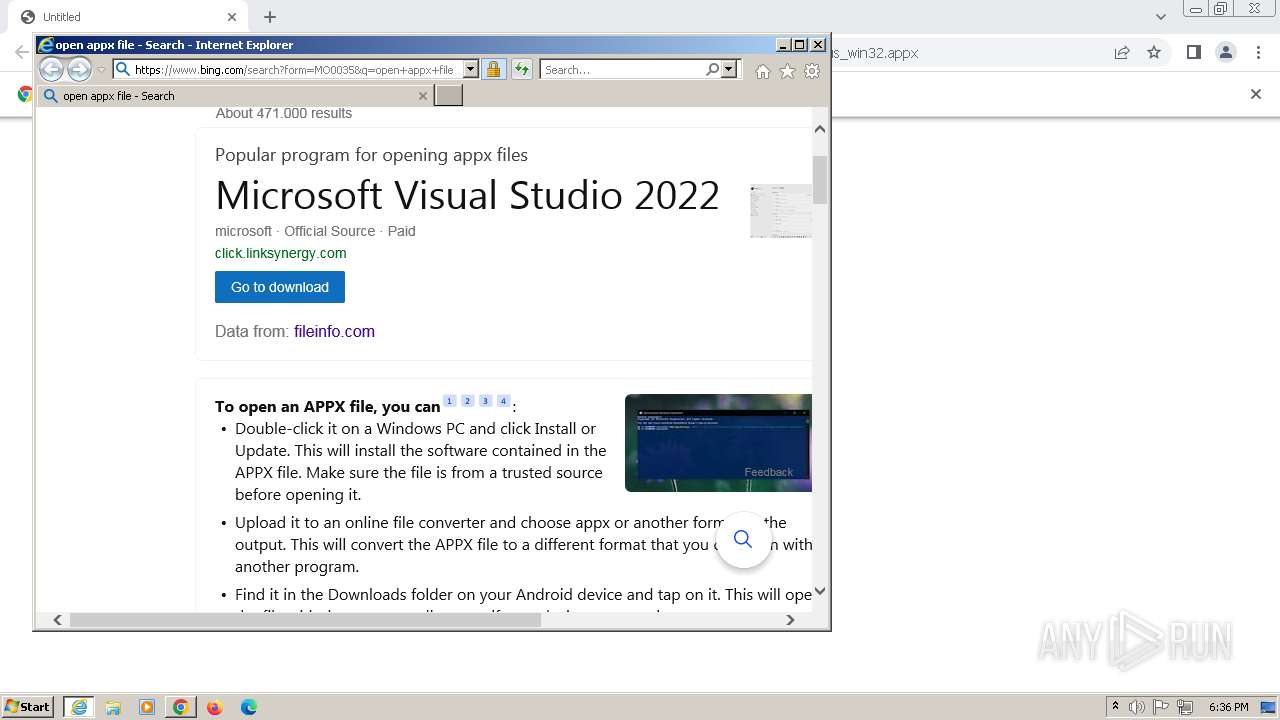Open Chrome tab search chevron
The image size is (1280, 720).
tap(1160, 17)
